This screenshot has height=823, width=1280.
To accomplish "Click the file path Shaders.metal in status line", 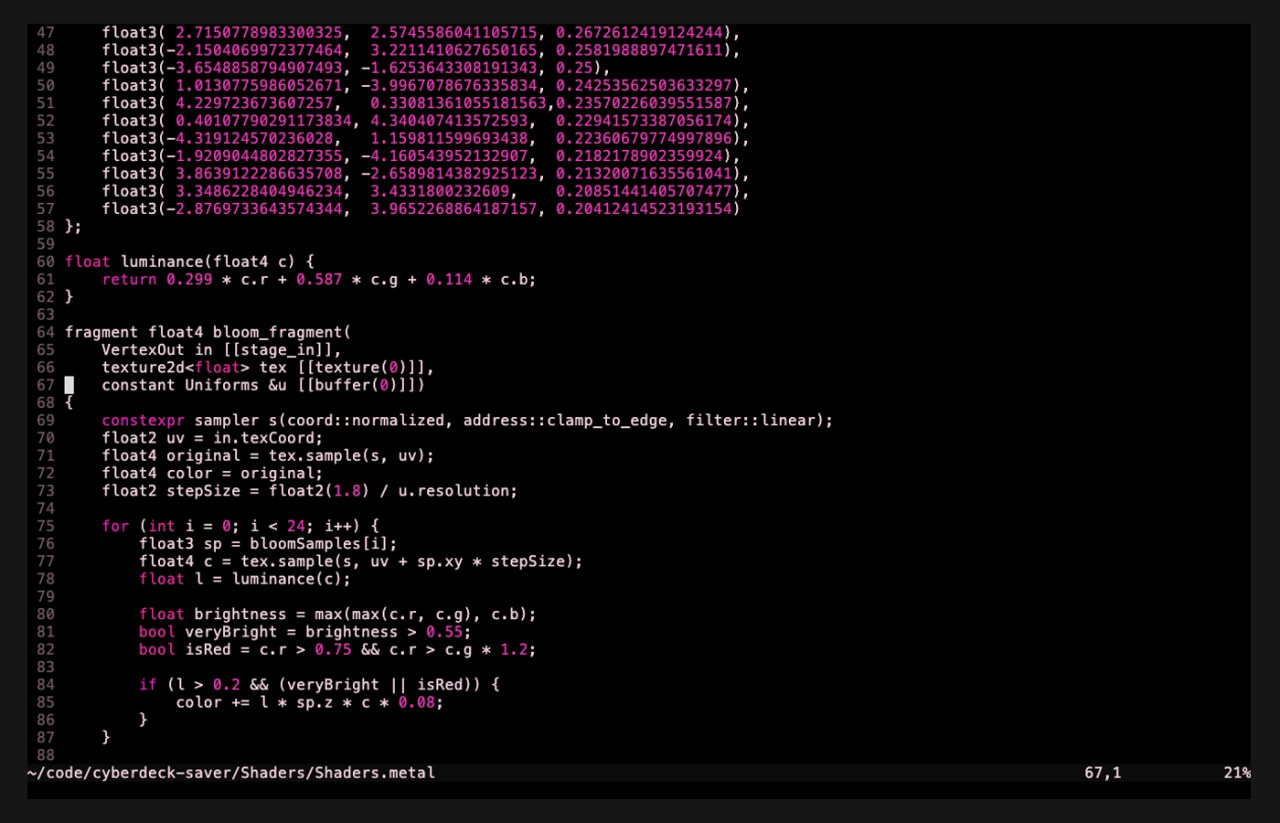I will coord(231,773).
